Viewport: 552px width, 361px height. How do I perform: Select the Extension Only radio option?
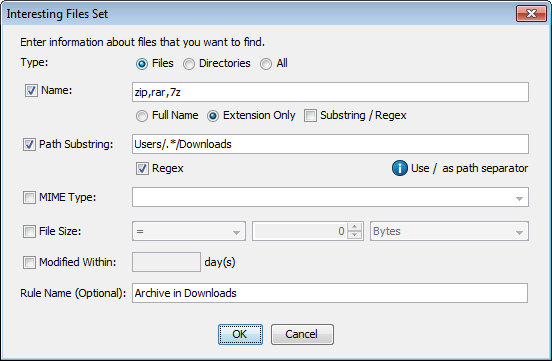213,116
